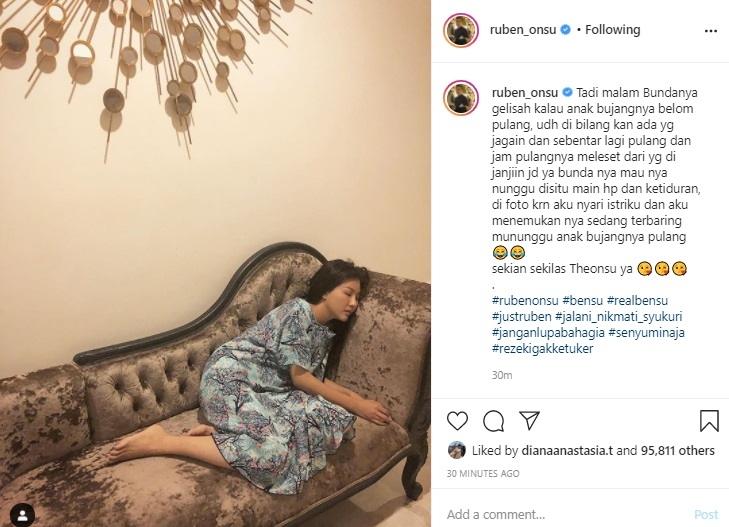Open the #rubenonsu hashtag
Image resolution: width=729 pixels, height=527 pixels.
[525, 300]
